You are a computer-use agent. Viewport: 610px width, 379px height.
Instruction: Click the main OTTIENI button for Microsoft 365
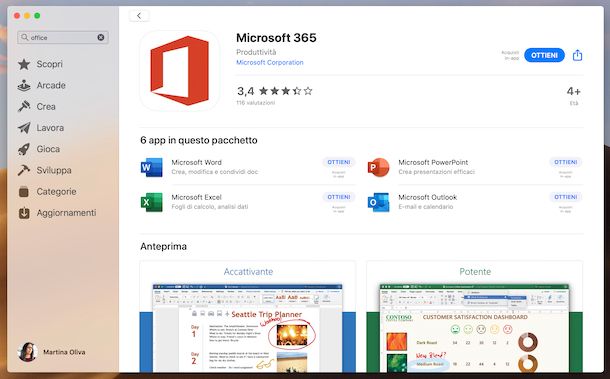pos(544,55)
